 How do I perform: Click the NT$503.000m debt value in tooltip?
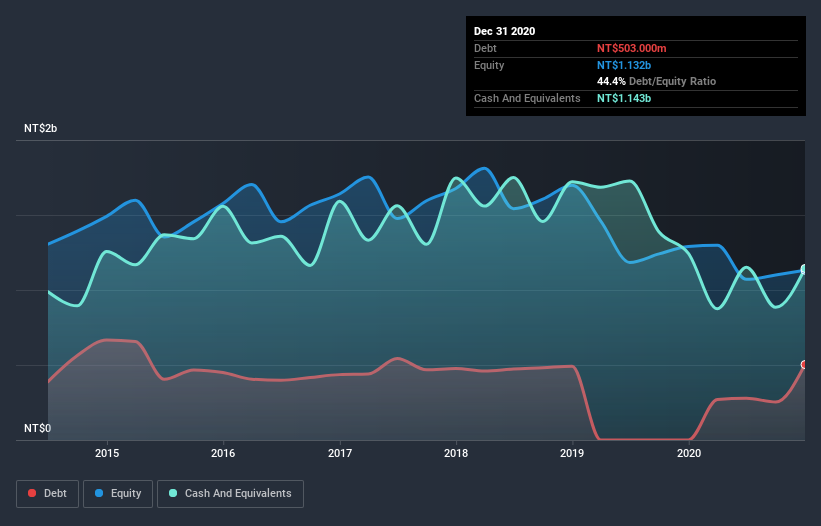(x=631, y=48)
